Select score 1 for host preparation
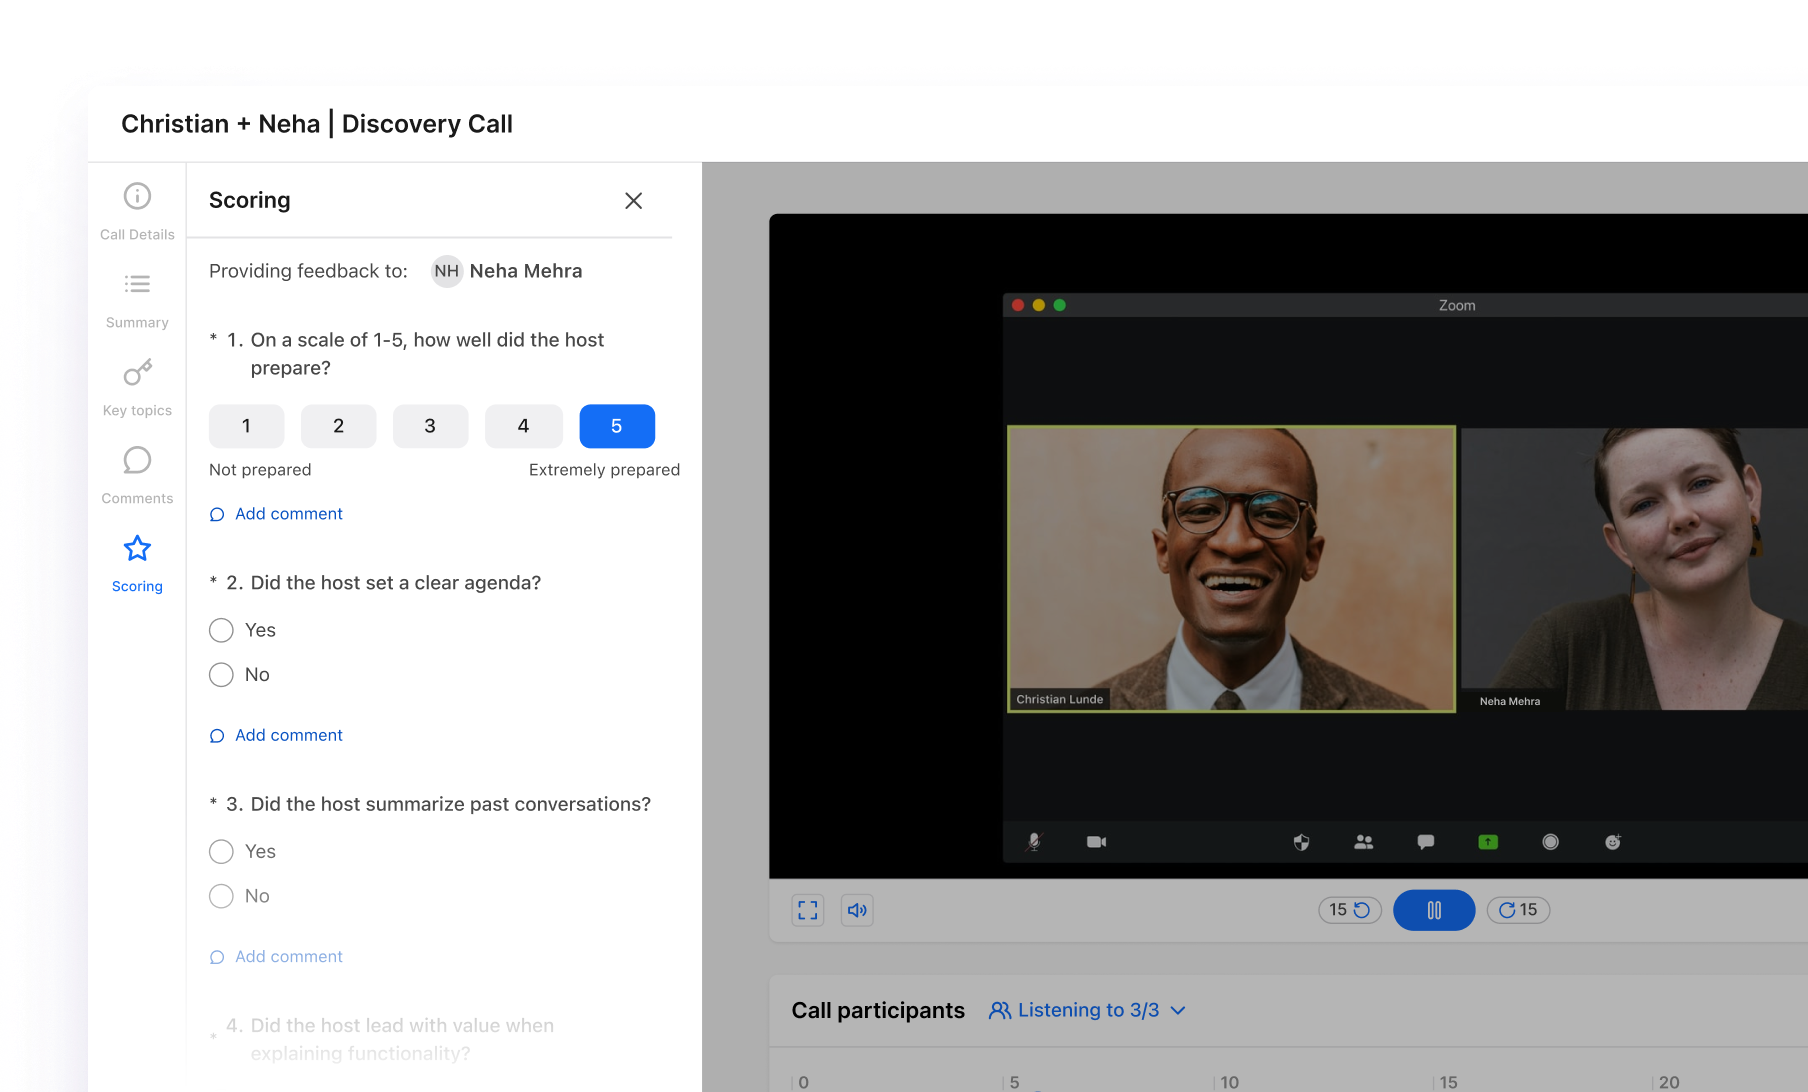The image size is (1808, 1092). [246, 426]
